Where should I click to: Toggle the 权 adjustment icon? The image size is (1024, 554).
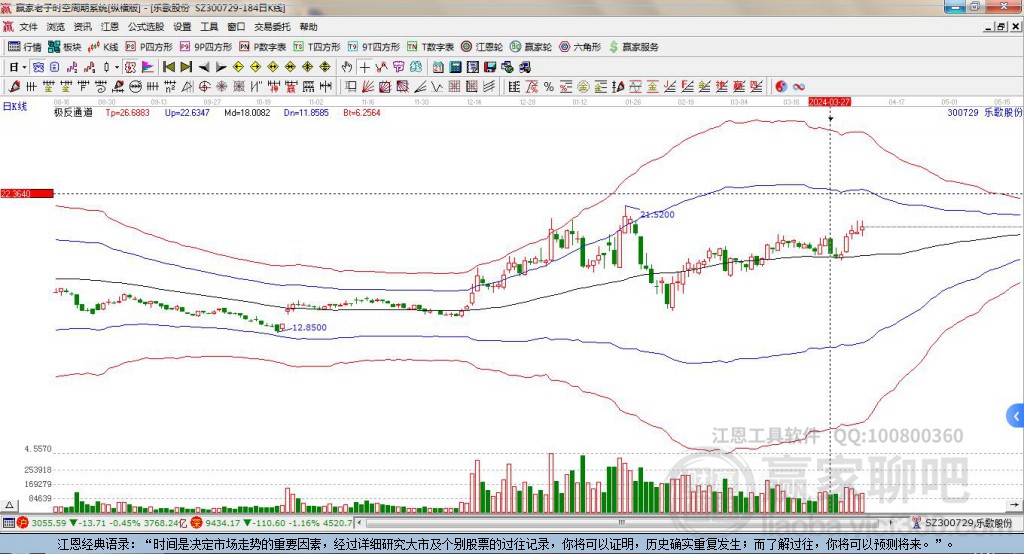coord(129,67)
